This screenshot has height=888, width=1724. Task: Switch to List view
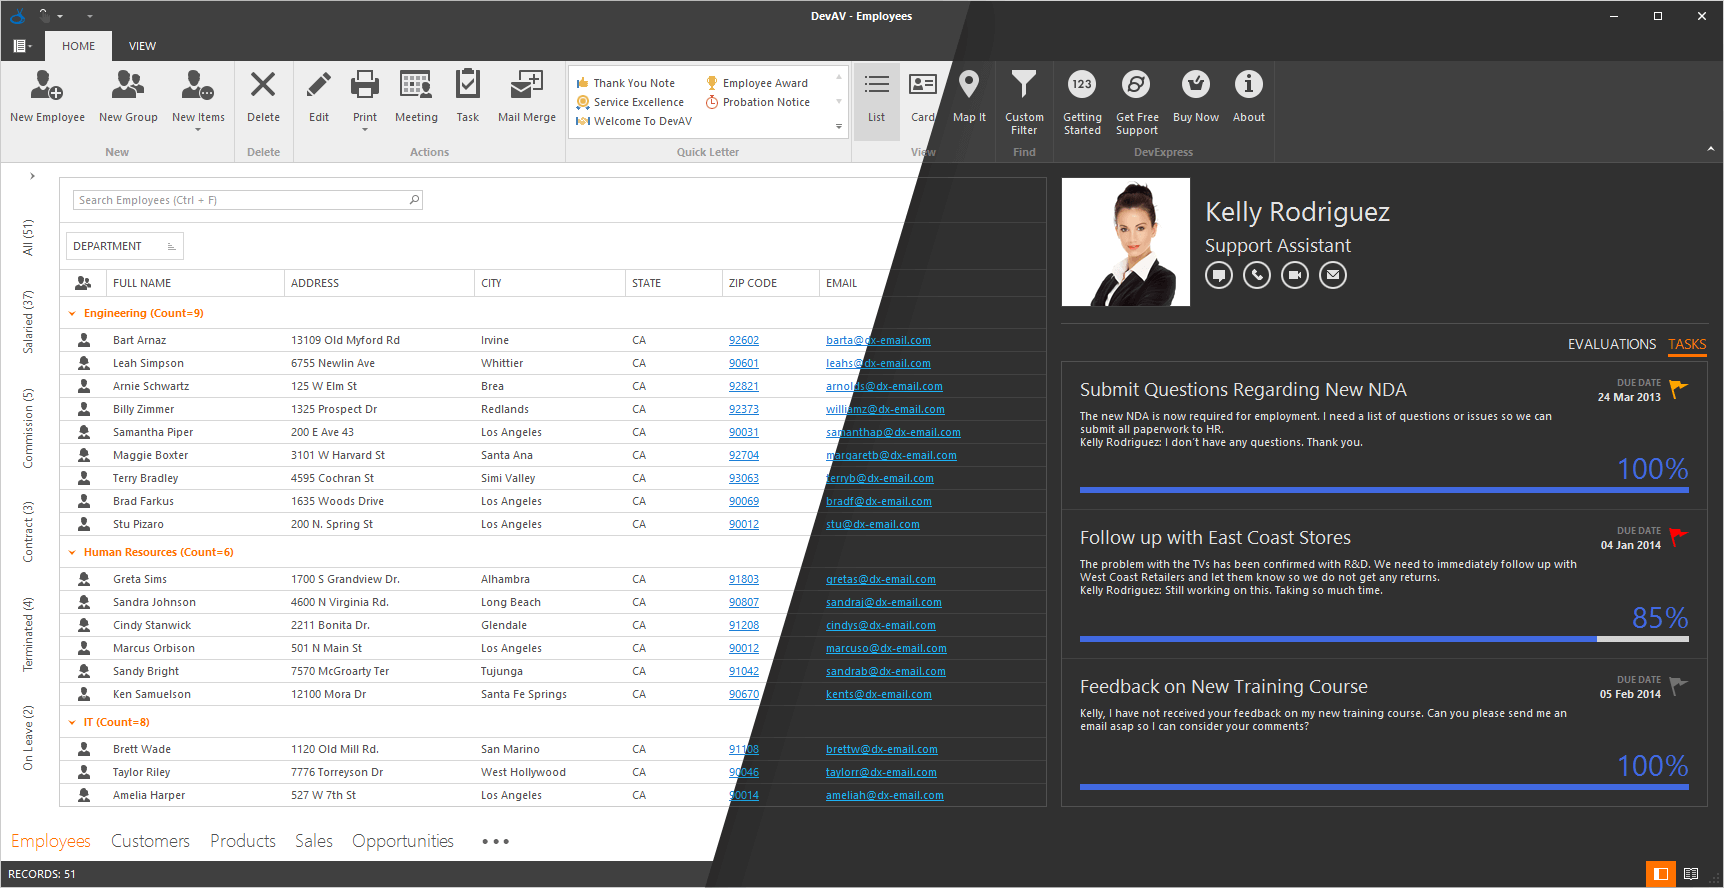point(876,96)
